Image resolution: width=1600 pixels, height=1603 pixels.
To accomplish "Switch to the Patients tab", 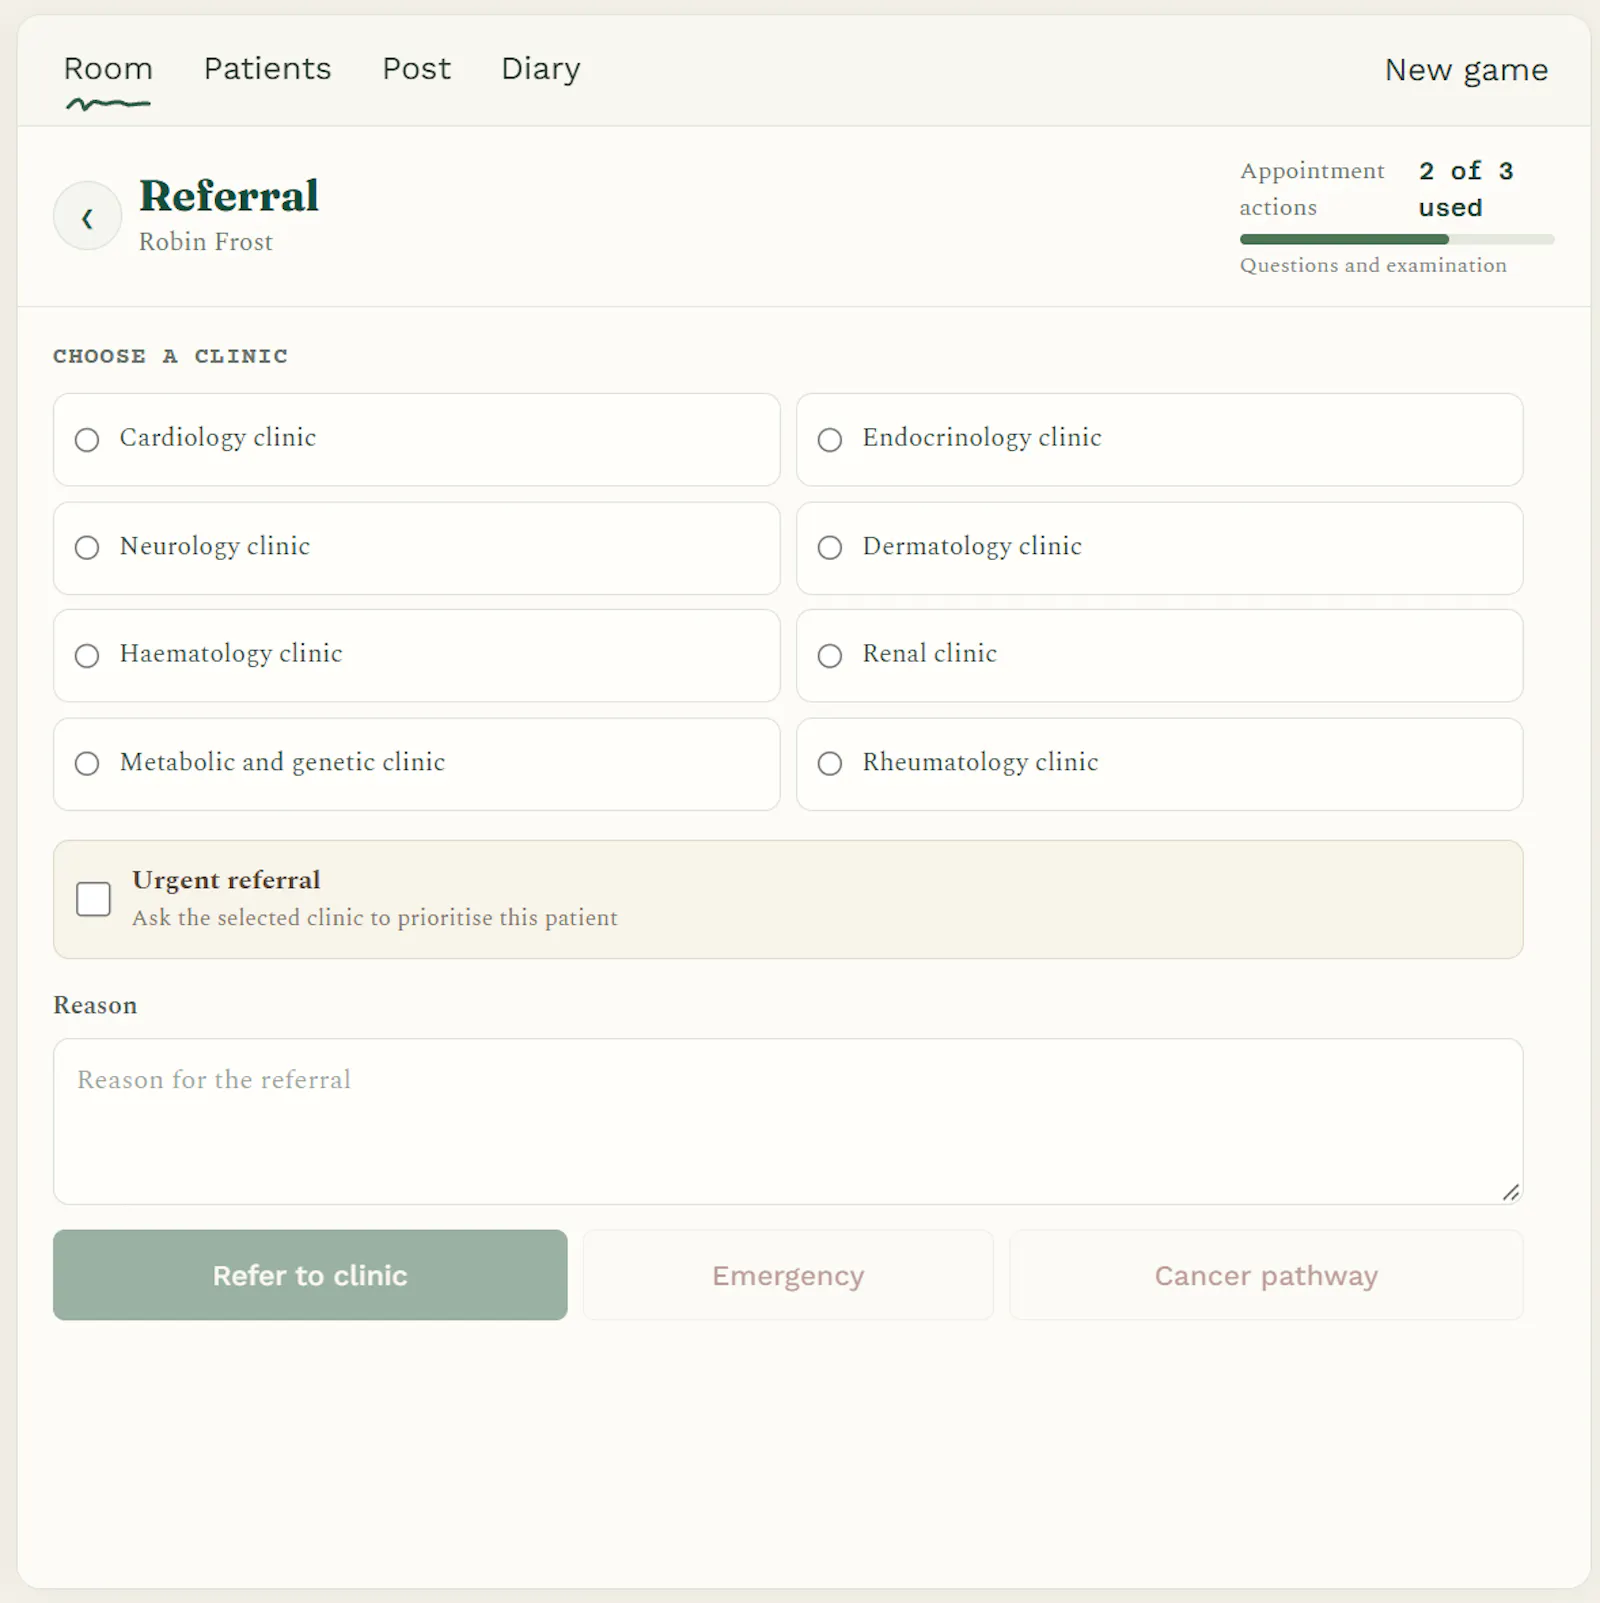I will [267, 69].
